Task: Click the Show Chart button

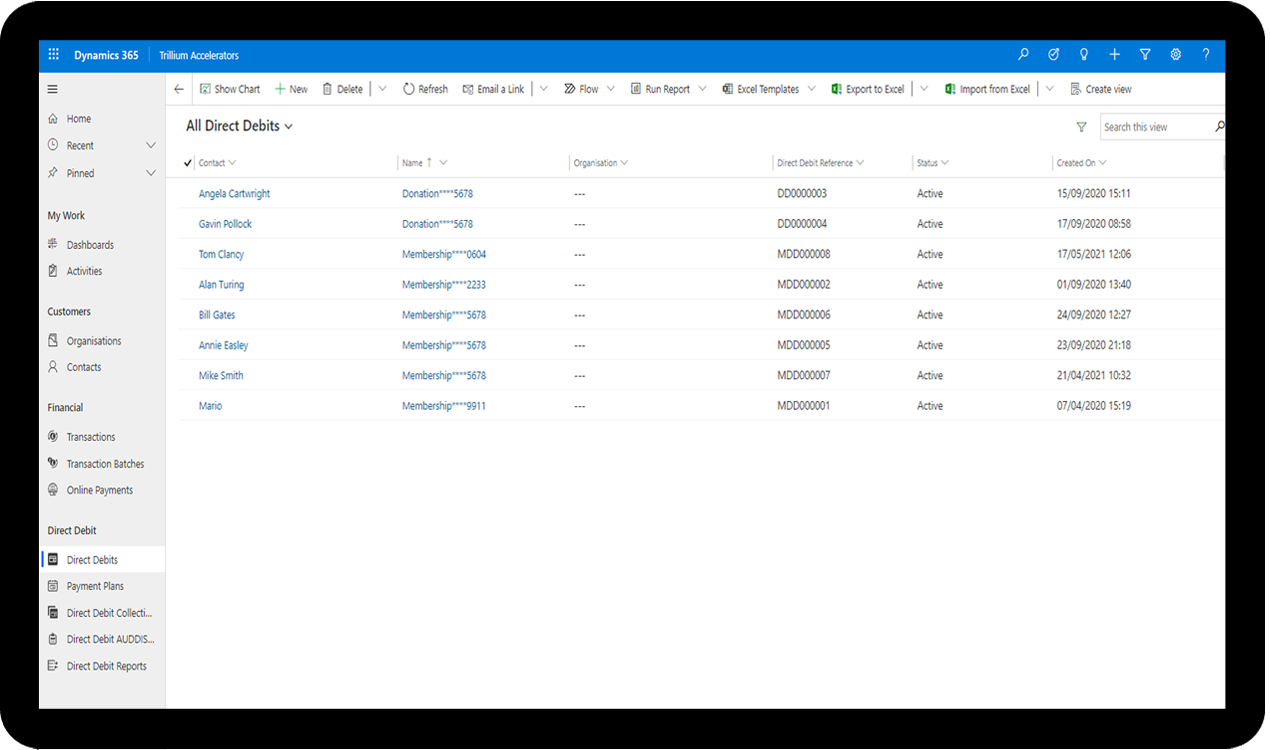Action: click(x=230, y=89)
